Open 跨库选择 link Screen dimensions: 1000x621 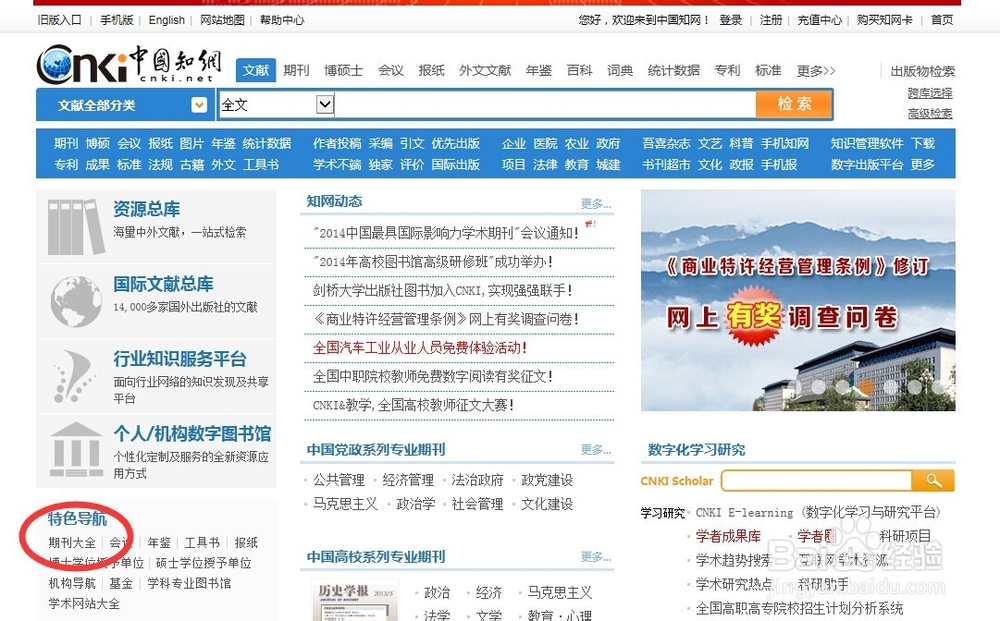[x=930, y=92]
